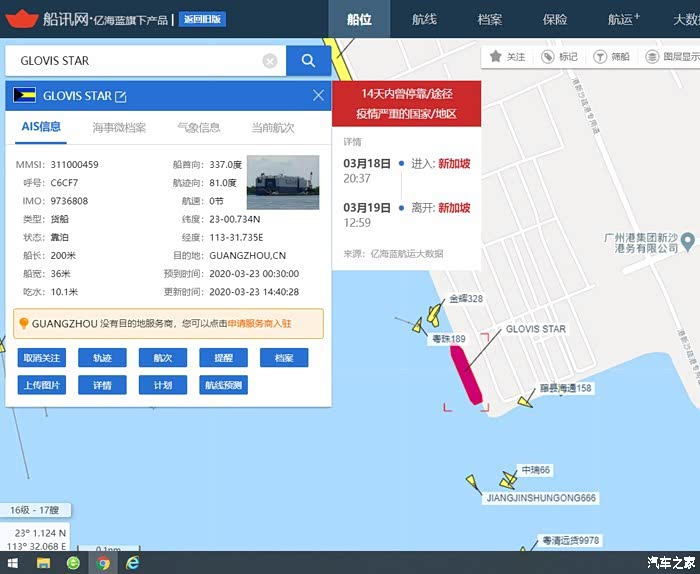
Task: Click the red 14天内曾停靠 warning banner
Action: coord(406,104)
